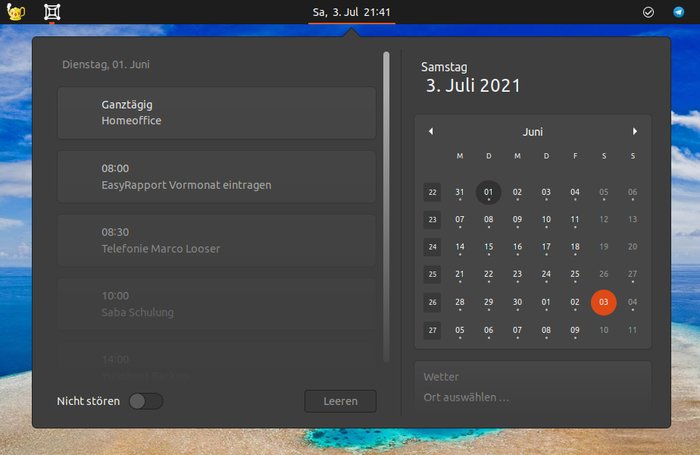Open the 10:00 Saba Schulung event
Image resolution: width=700 pixels, height=455 pixels.
(x=217, y=304)
